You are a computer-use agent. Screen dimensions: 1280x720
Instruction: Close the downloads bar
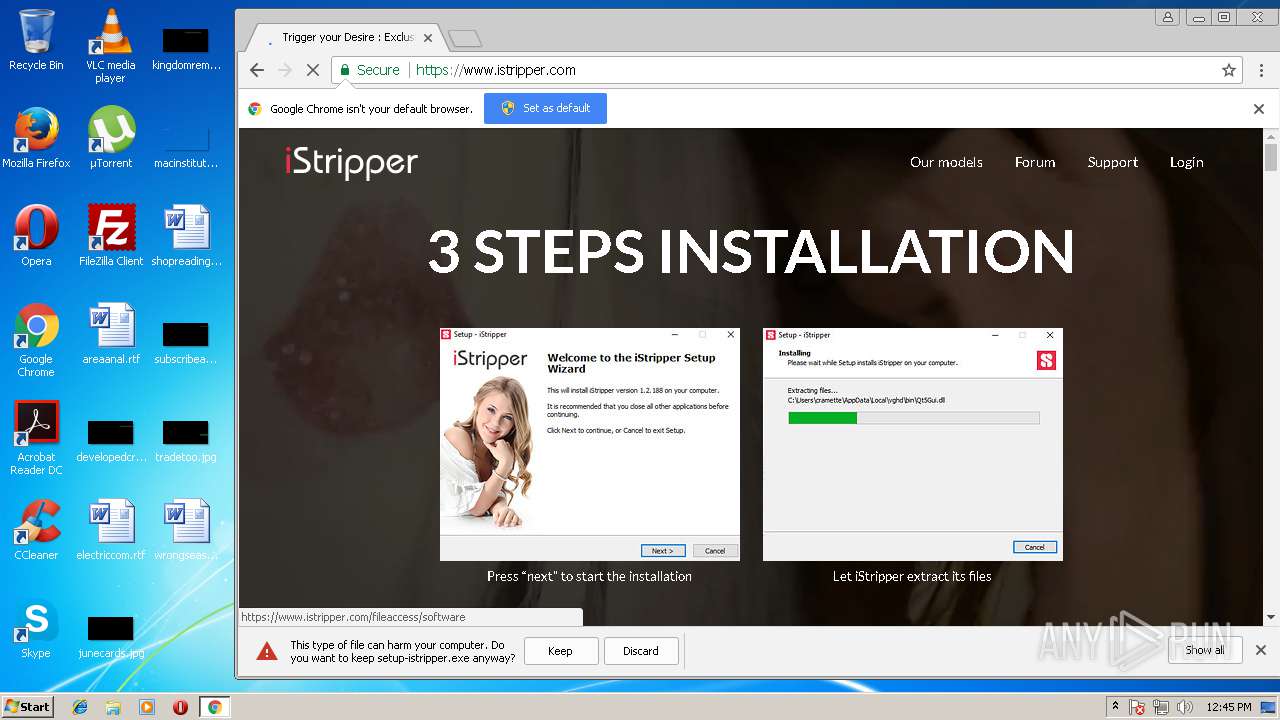(x=1261, y=650)
